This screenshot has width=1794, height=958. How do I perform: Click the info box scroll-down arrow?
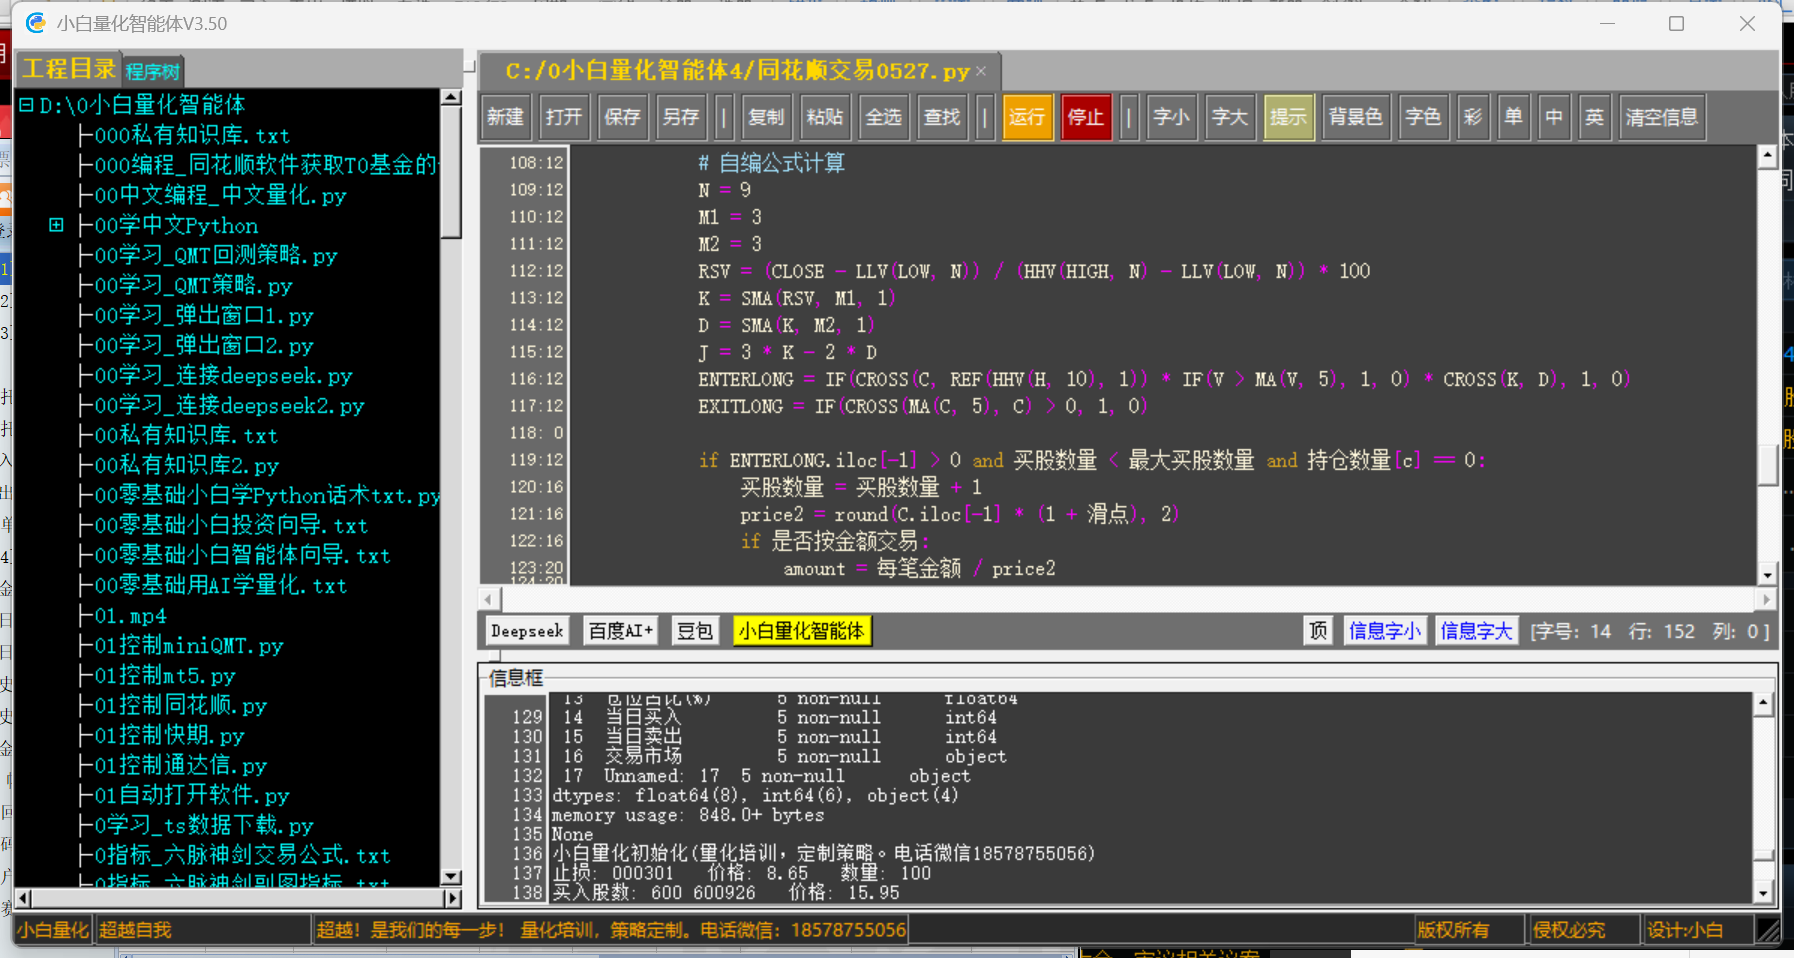pyautogui.click(x=1763, y=893)
